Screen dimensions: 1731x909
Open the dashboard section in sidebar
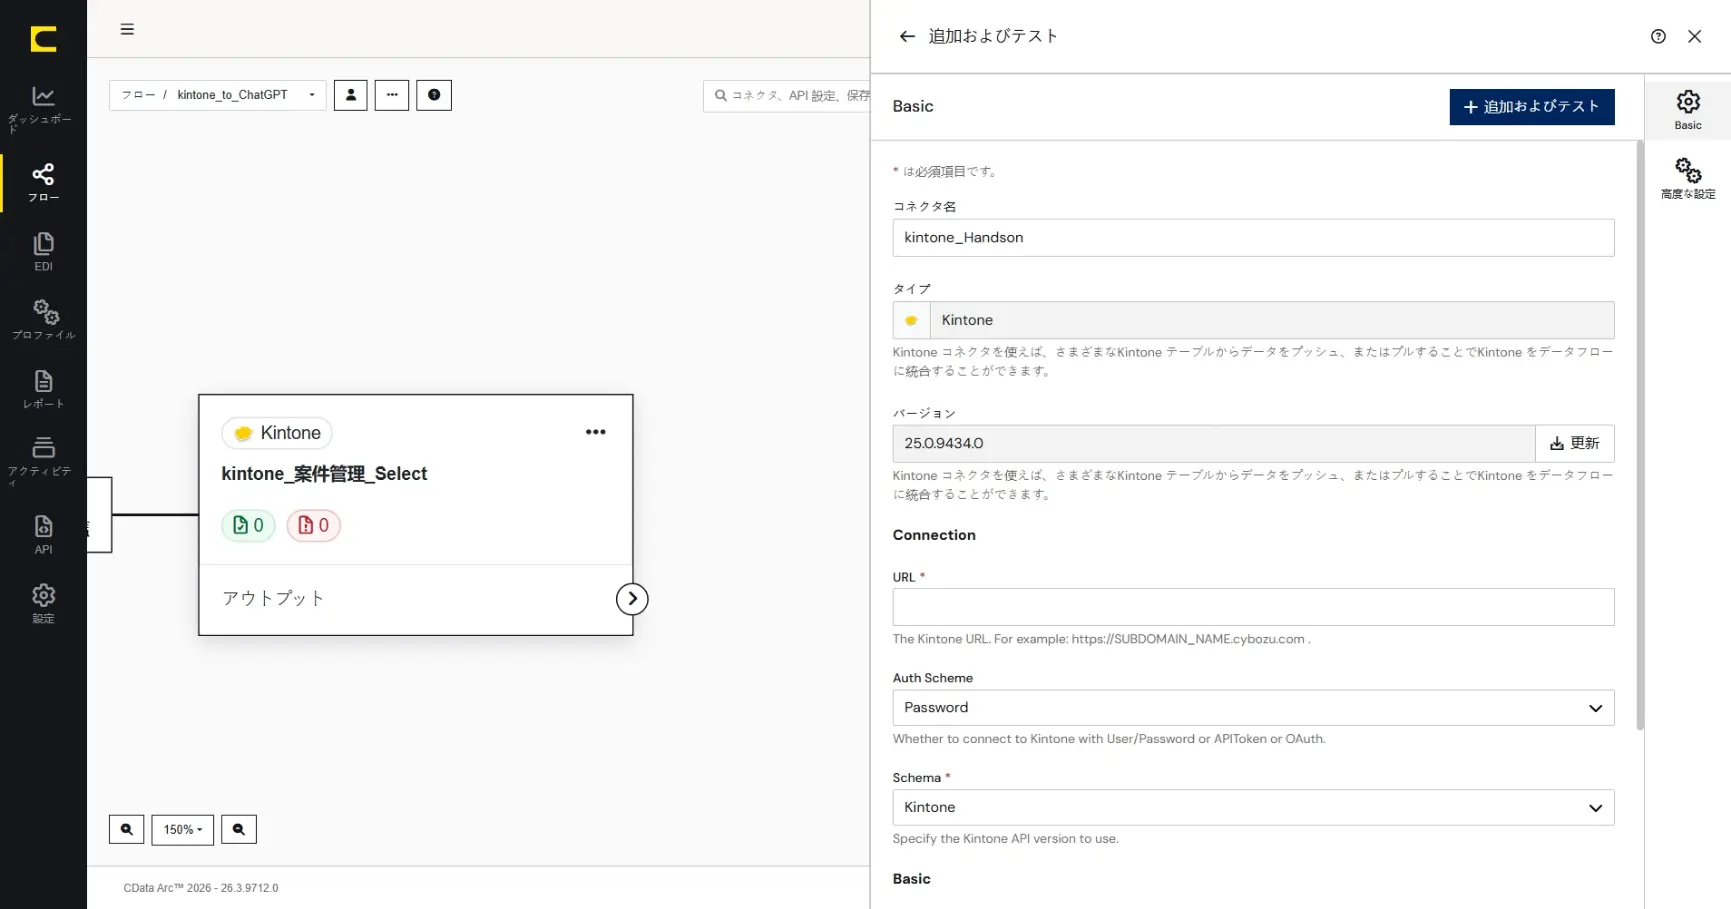coord(43,108)
